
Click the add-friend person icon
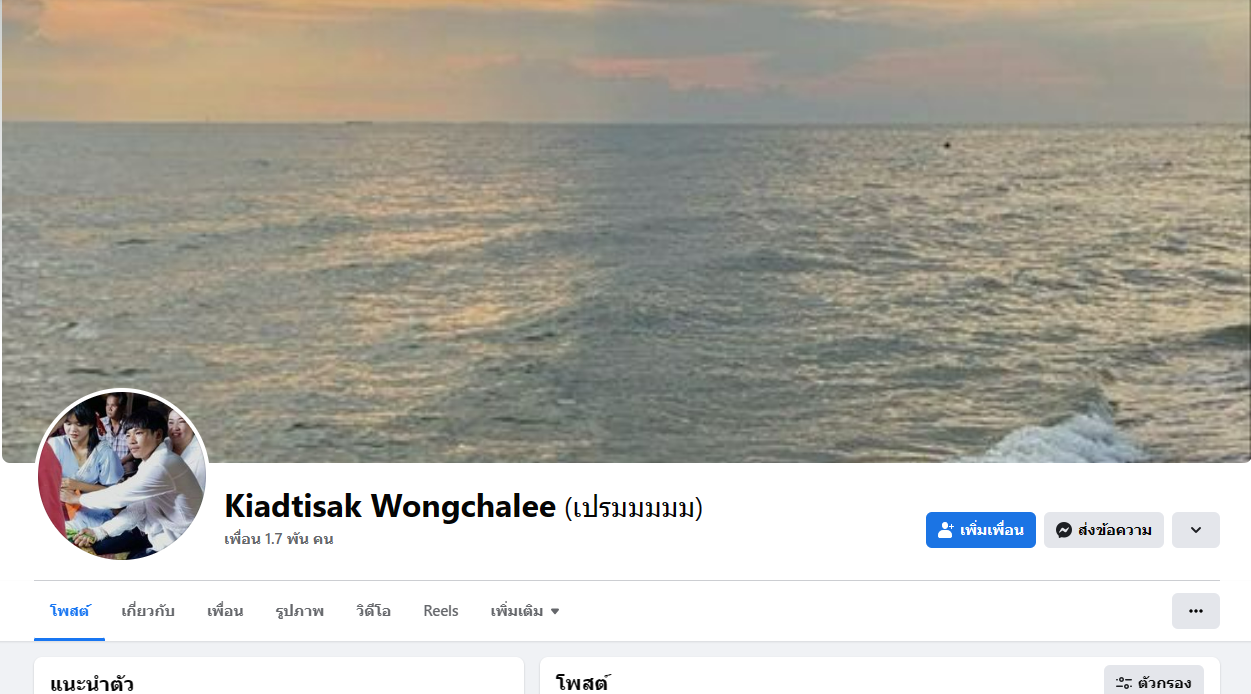(x=946, y=530)
